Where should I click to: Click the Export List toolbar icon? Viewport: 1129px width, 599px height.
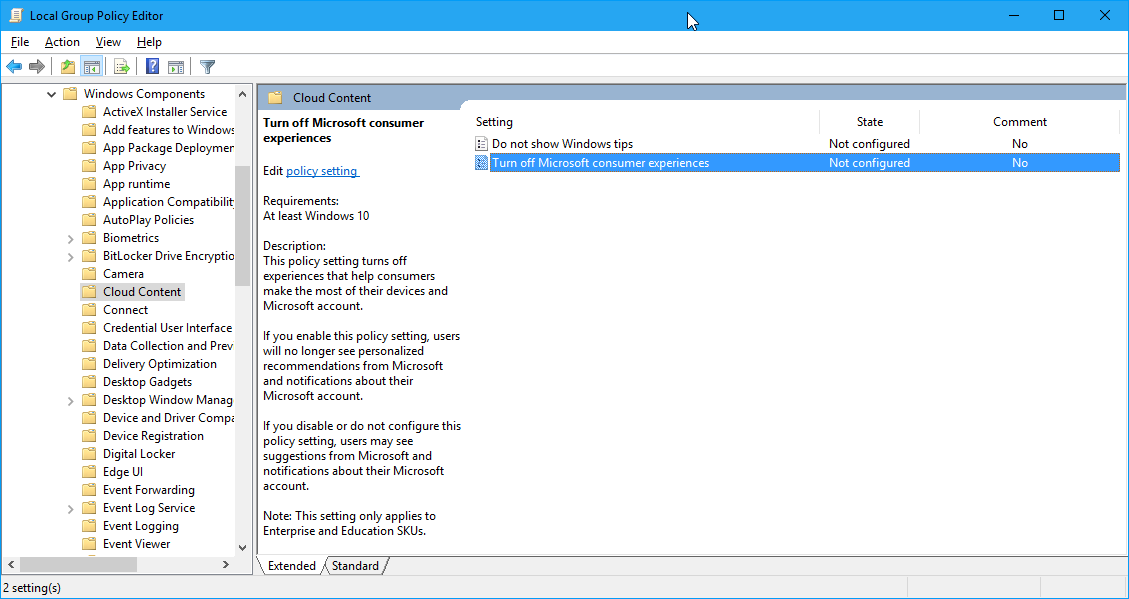[122, 67]
